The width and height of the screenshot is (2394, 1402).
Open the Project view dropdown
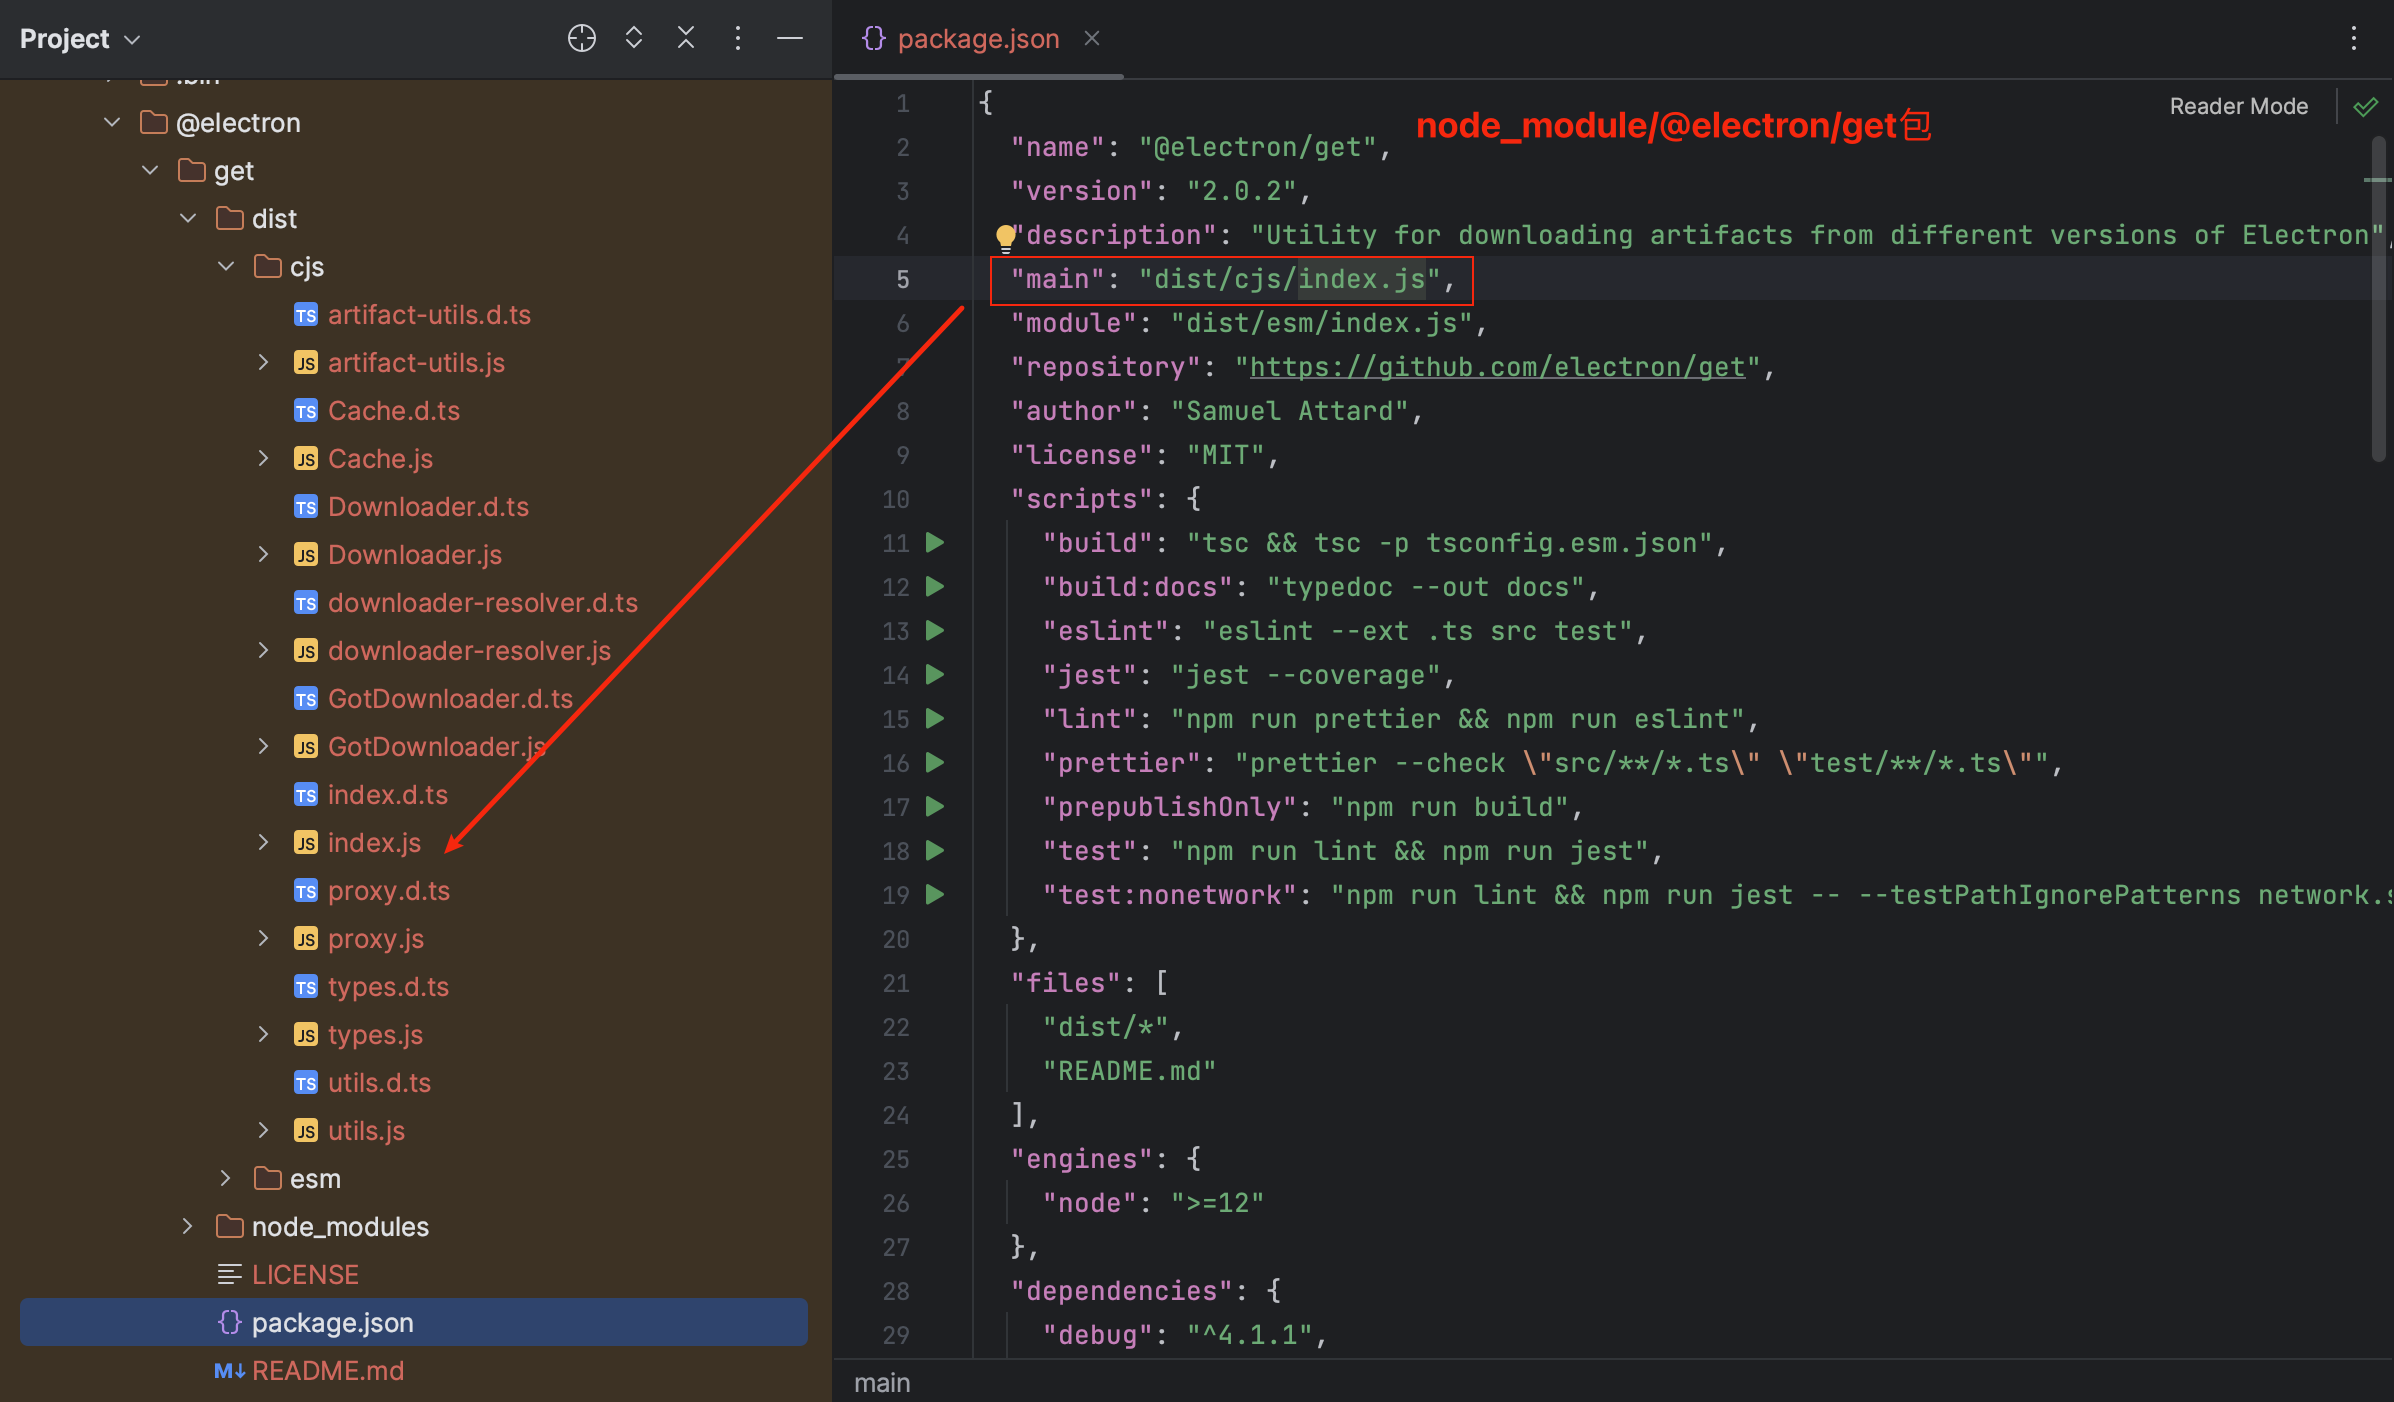click(80, 39)
